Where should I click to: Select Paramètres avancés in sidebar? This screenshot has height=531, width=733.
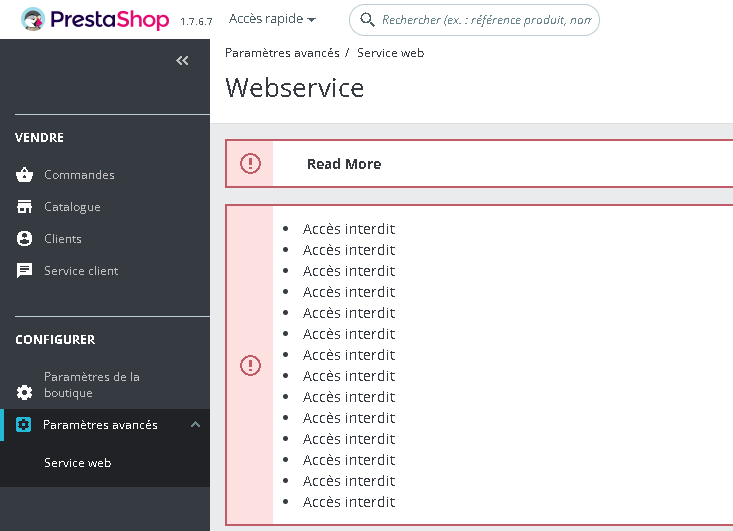tap(100, 424)
